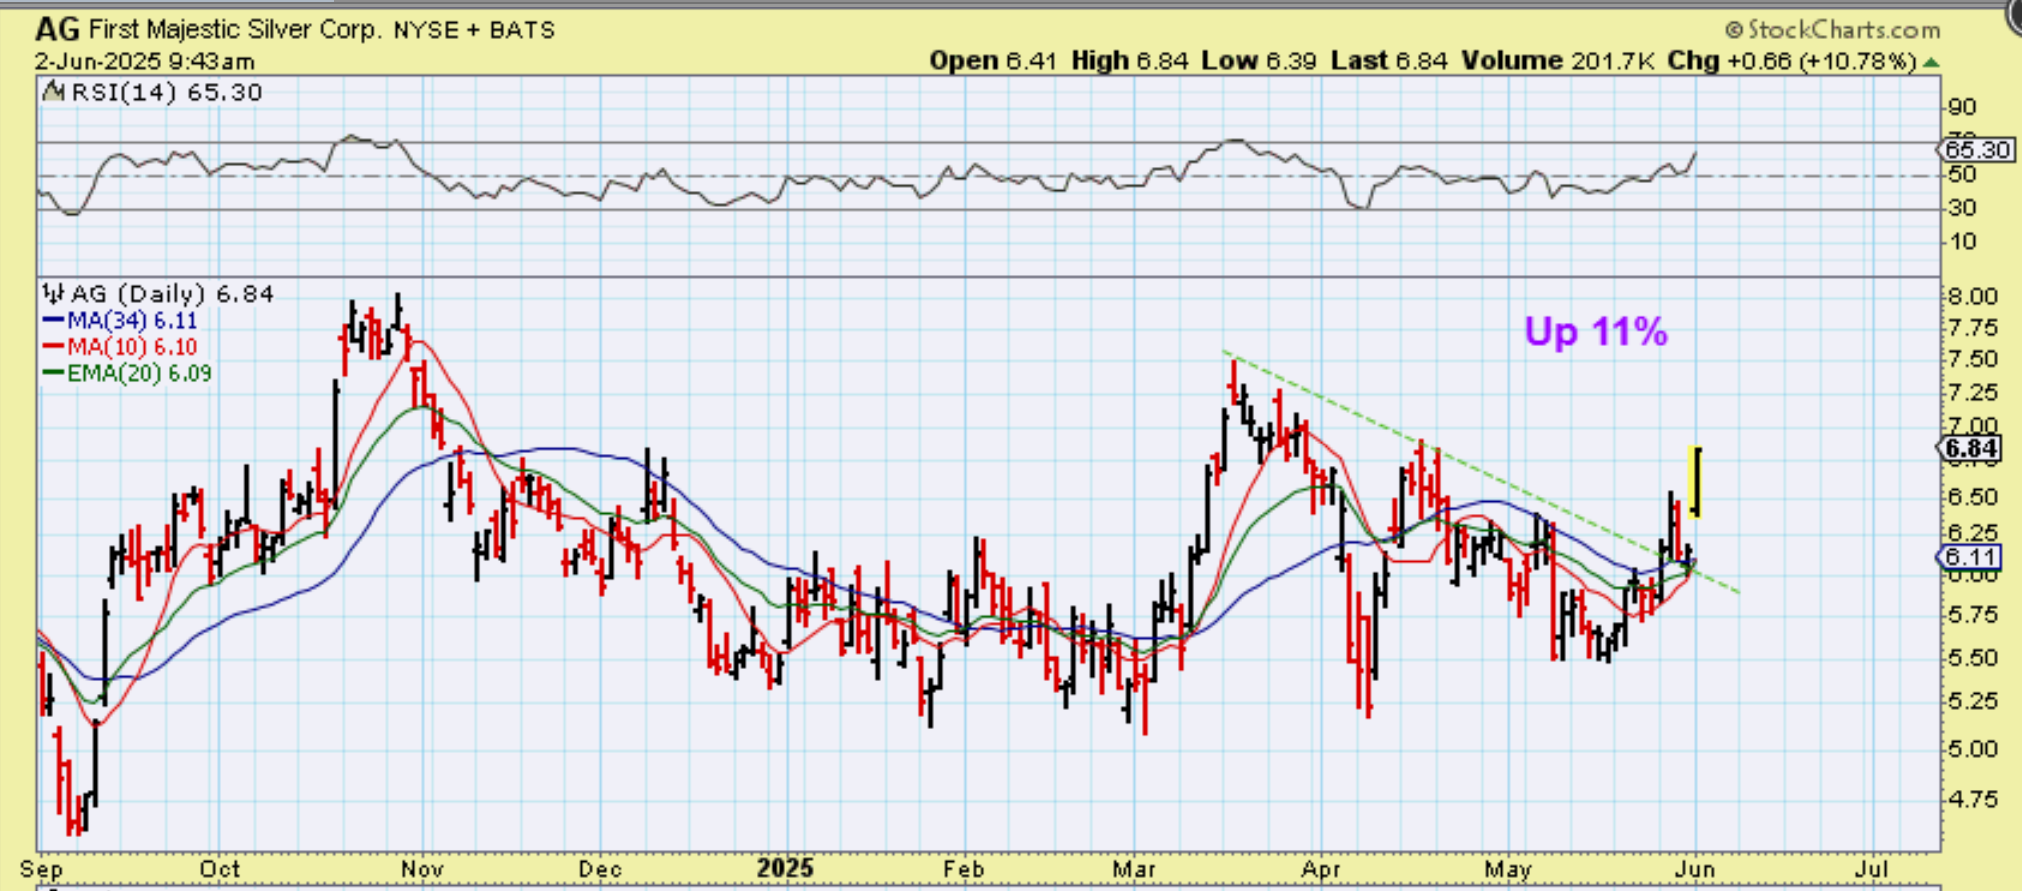
Task: Click the 5.25 price axis label
Action: point(1972,702)
